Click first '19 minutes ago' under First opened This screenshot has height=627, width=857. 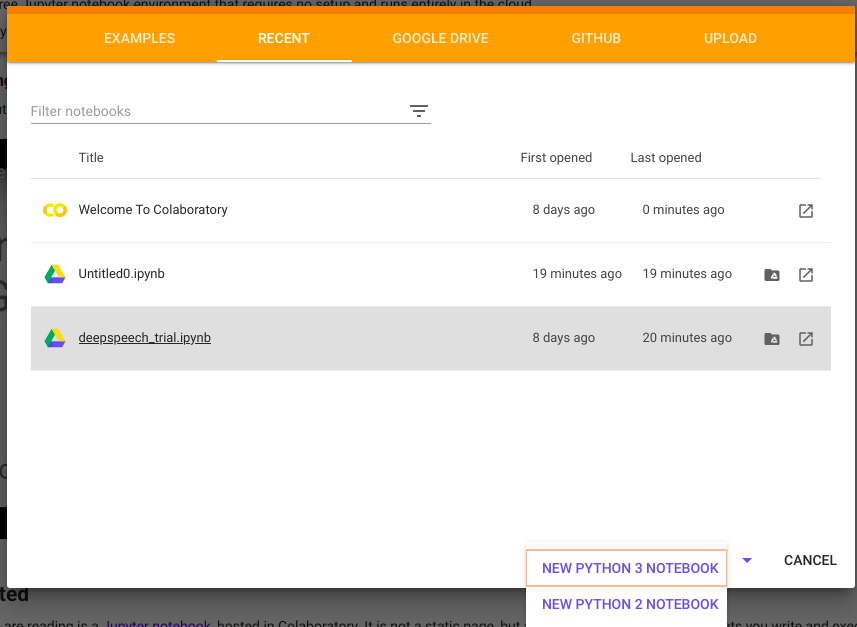tap(577, 274)
